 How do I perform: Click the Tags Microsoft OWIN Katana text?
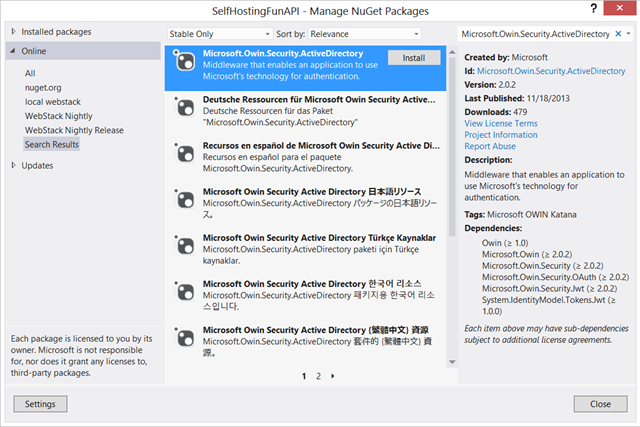coord(520,215)
